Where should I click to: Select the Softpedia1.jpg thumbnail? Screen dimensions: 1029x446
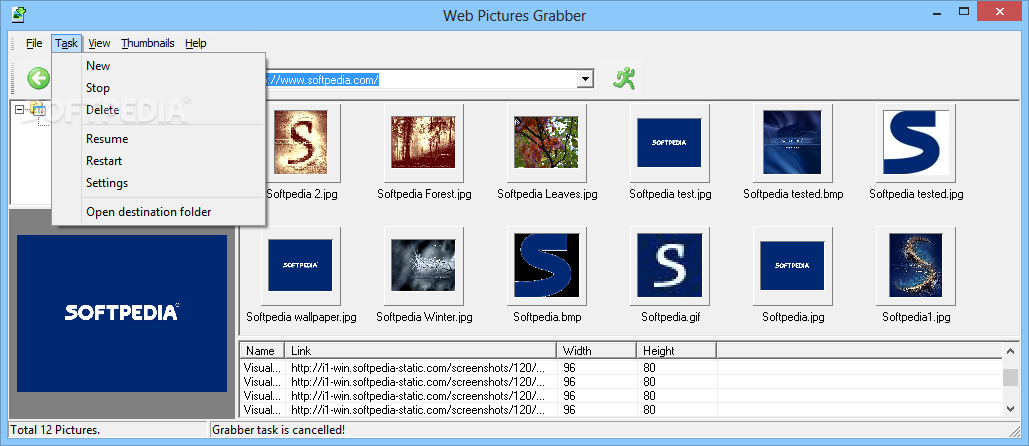tap(916, 266)
